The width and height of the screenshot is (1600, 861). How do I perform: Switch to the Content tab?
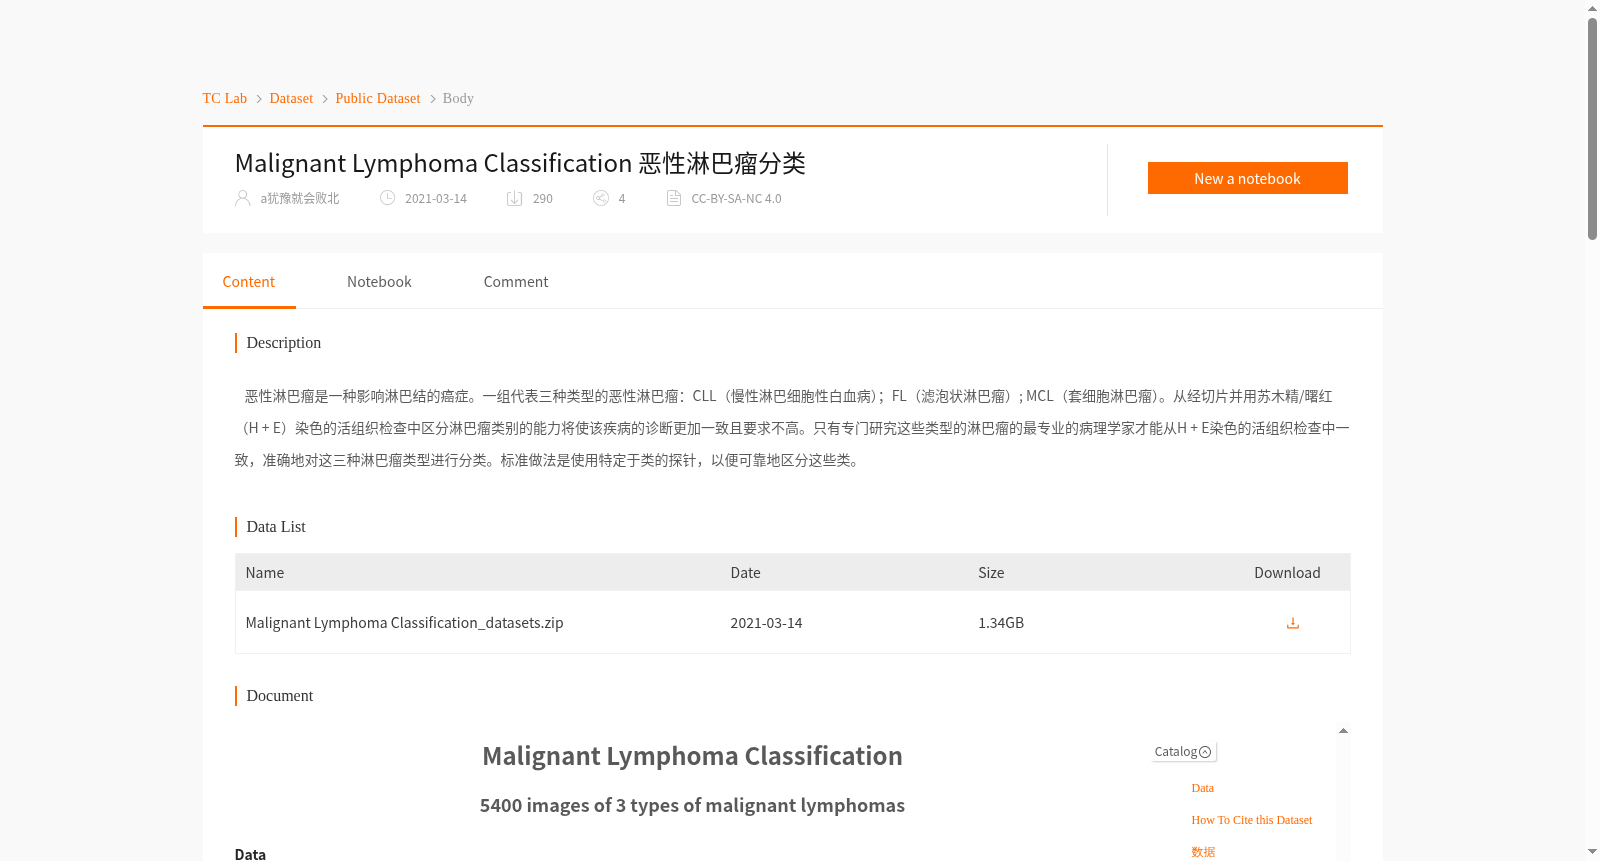[x=249, y=282]
